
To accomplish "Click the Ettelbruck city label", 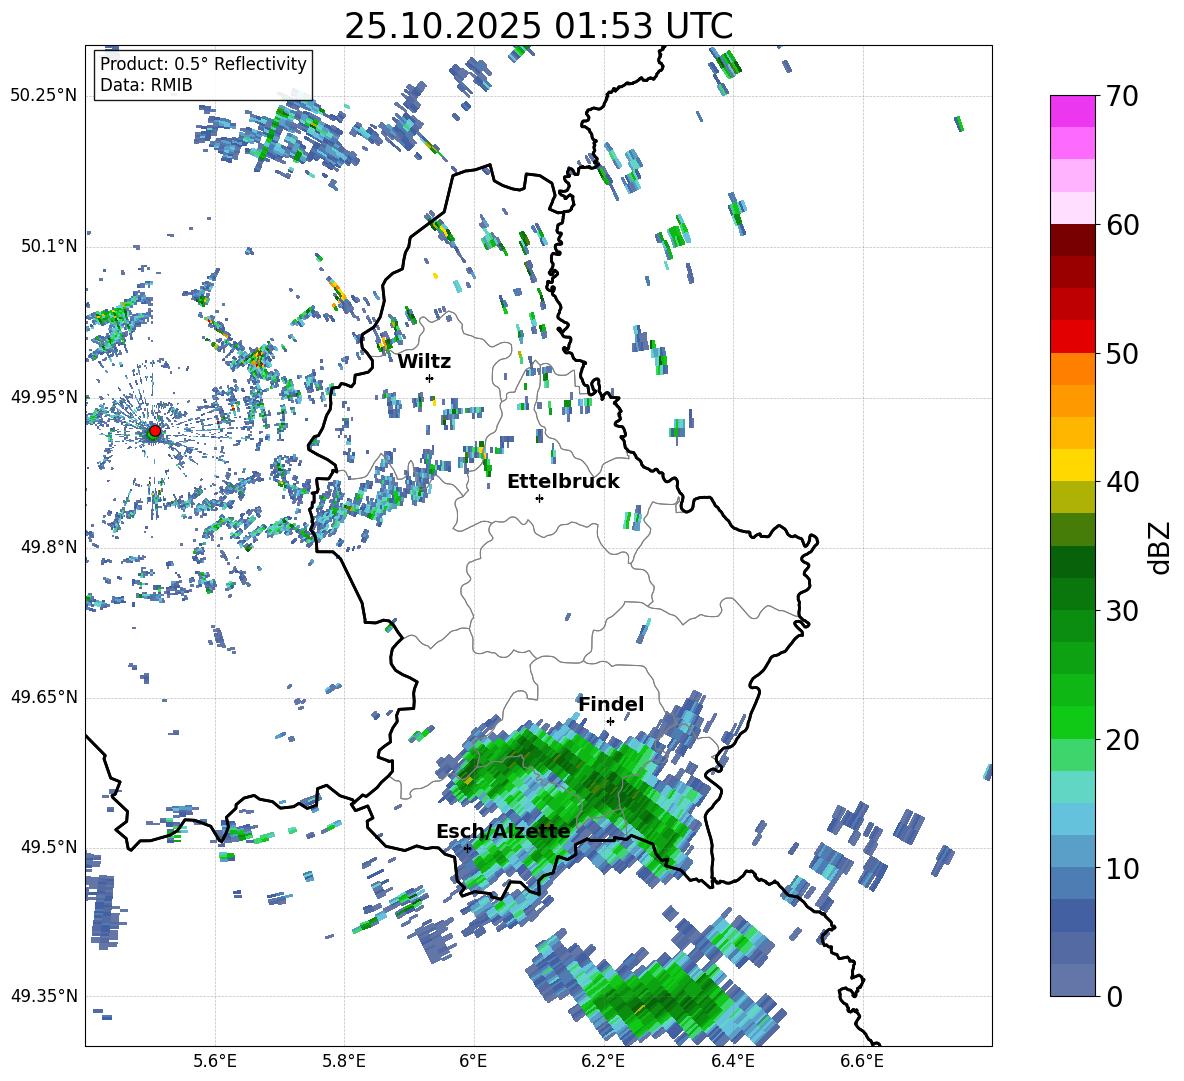I will point(563,482).
